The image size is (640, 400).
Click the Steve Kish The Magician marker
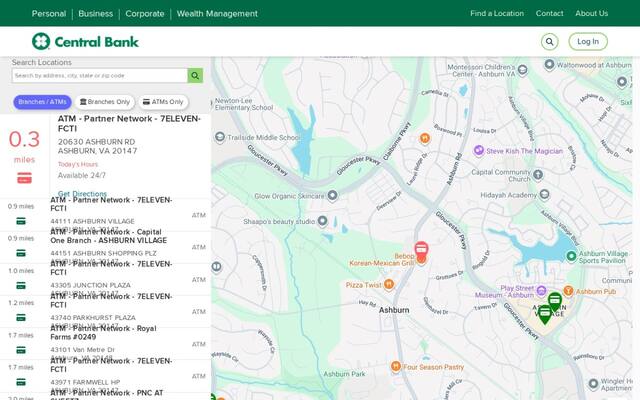point(478,151)
